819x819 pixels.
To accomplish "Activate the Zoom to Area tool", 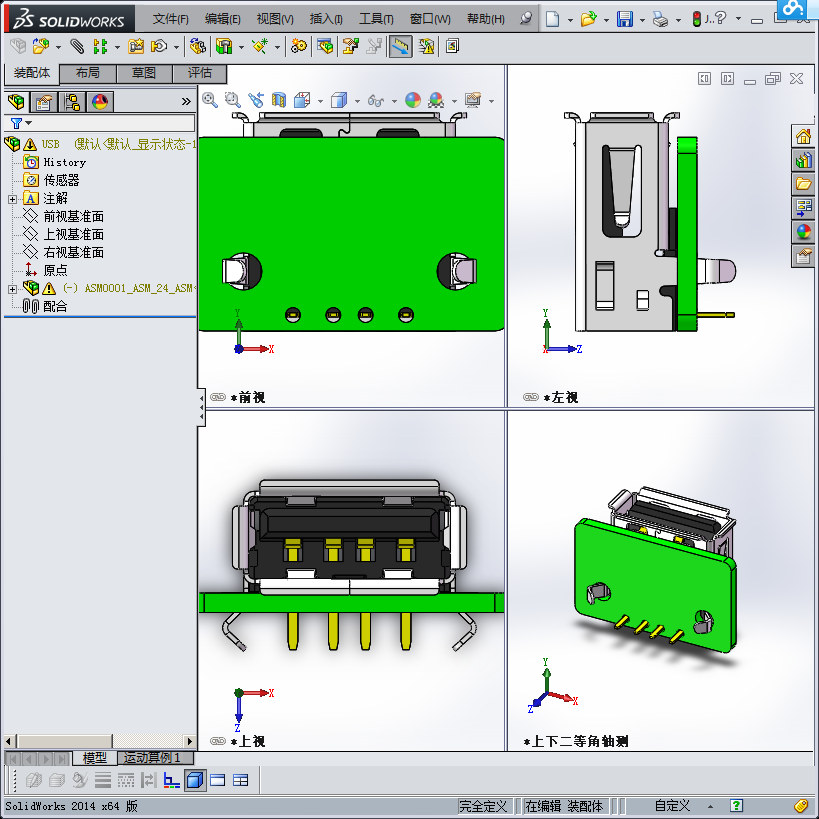I will 232,100.
